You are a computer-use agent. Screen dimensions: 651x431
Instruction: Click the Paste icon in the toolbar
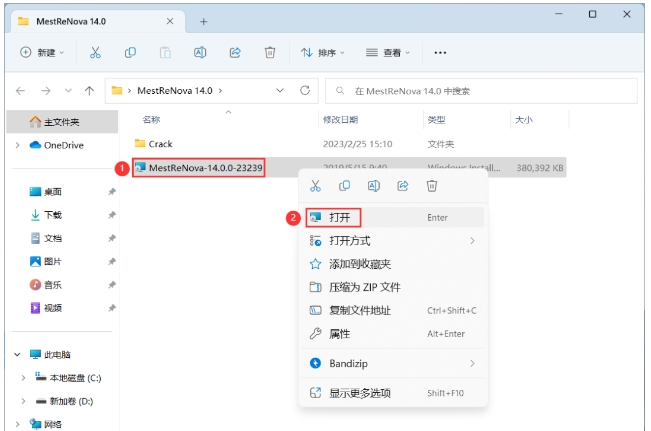(165, 53)
